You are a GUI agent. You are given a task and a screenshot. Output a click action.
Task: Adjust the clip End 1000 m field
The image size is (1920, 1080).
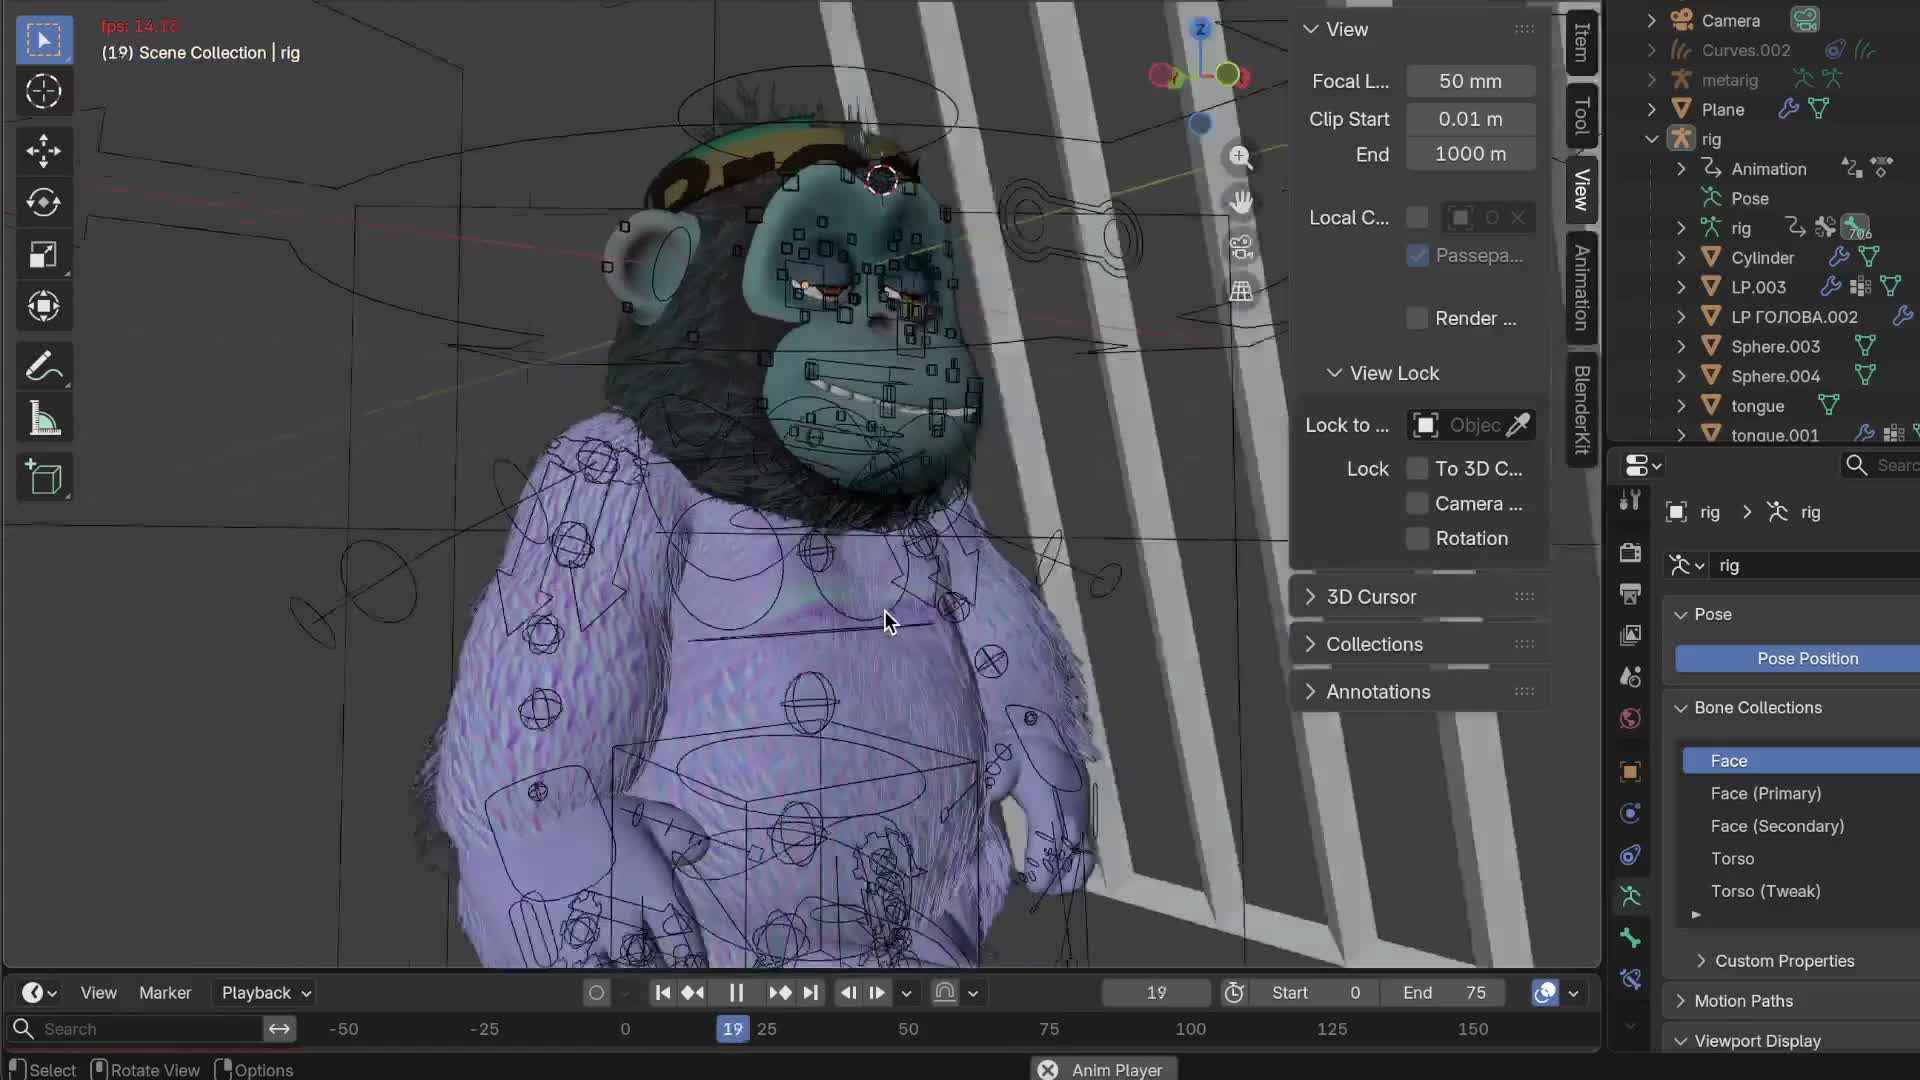click(x=1470, y=154)
